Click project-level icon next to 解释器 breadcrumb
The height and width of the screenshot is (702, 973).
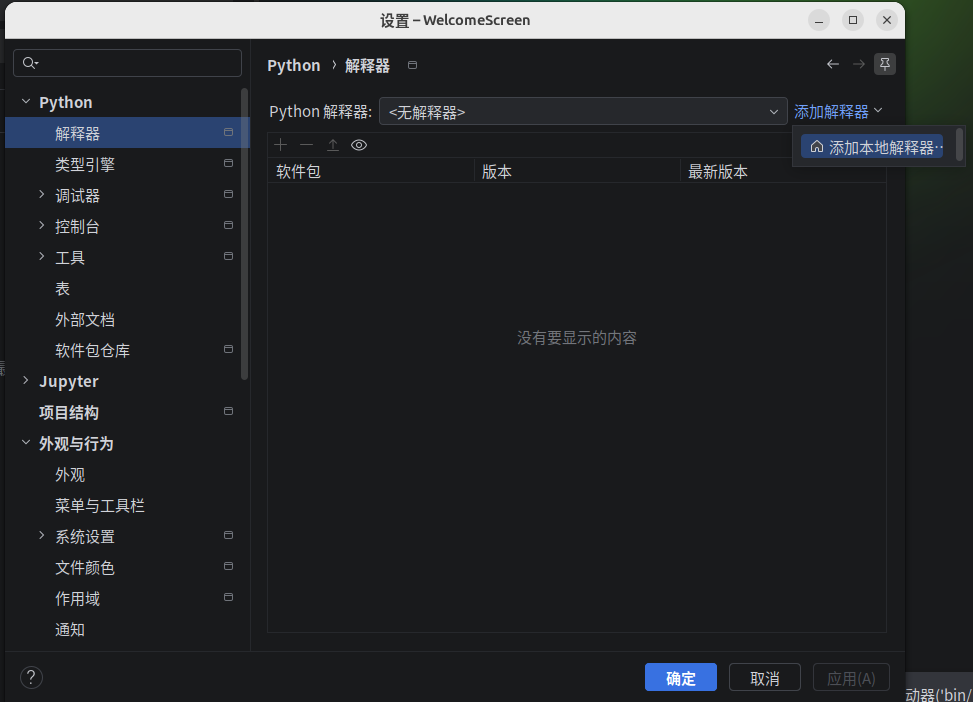412,65
